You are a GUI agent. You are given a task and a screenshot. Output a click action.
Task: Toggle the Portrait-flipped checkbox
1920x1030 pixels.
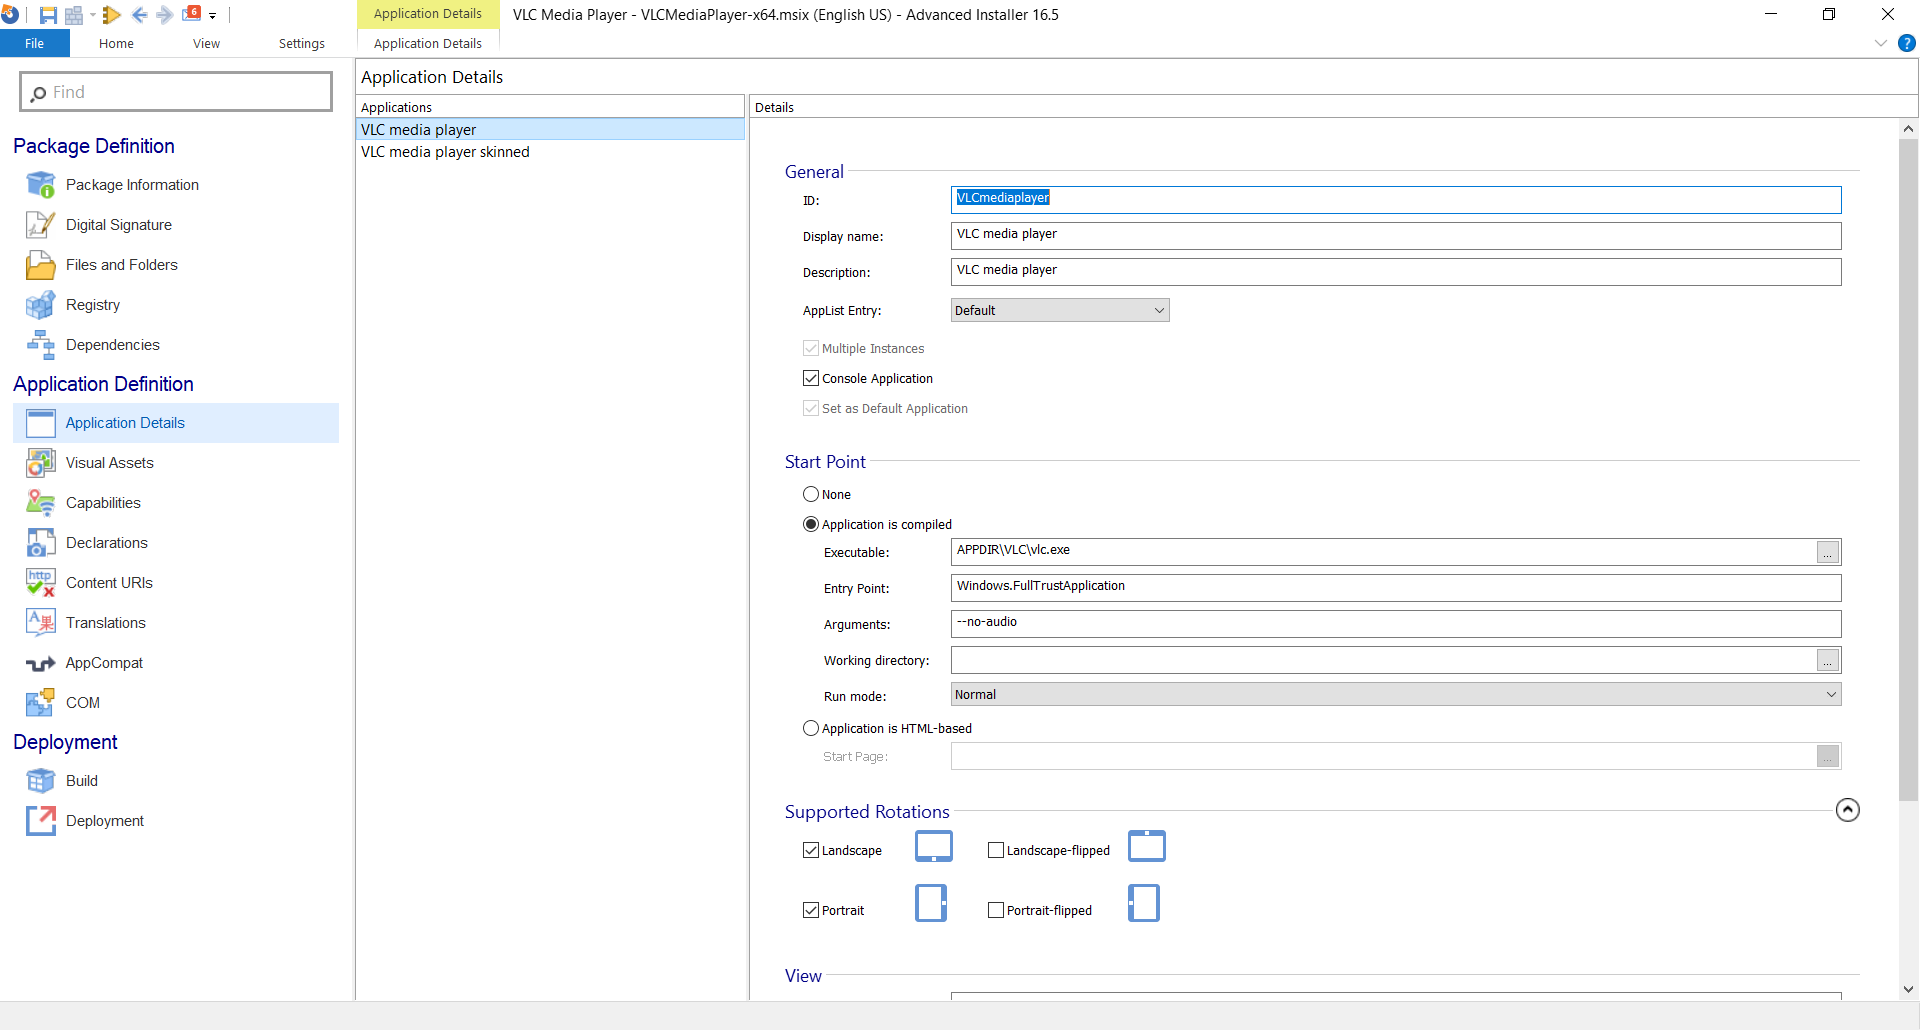[x=996, y=910]
